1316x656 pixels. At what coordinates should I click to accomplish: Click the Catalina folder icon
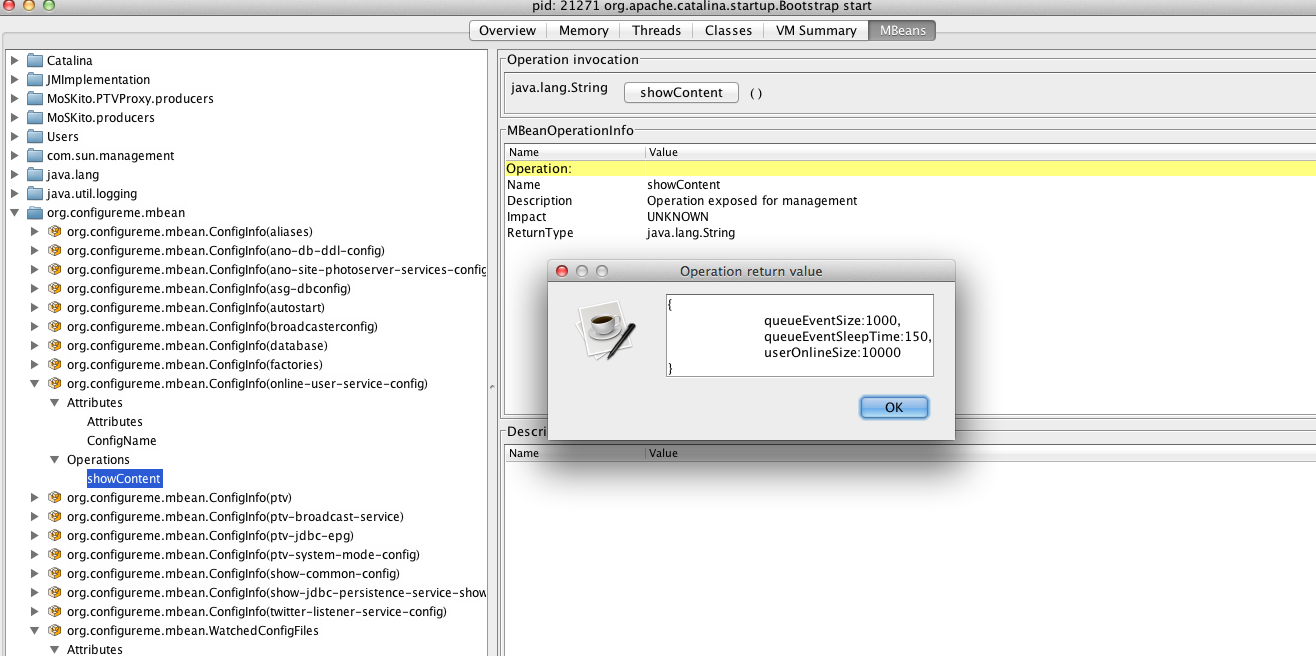tap(35, 60)
